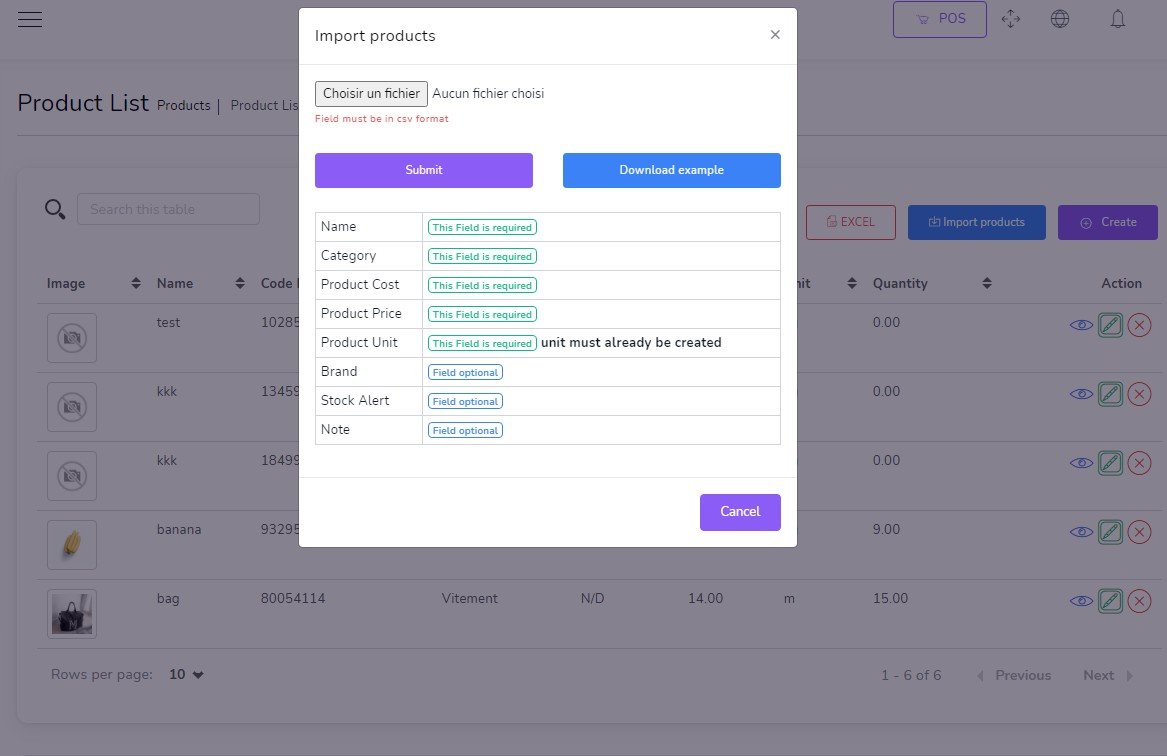The width and height of the screenshot is (1167, 756).
Task: View details of the test product via eye icon
Action: [1081, 324]
